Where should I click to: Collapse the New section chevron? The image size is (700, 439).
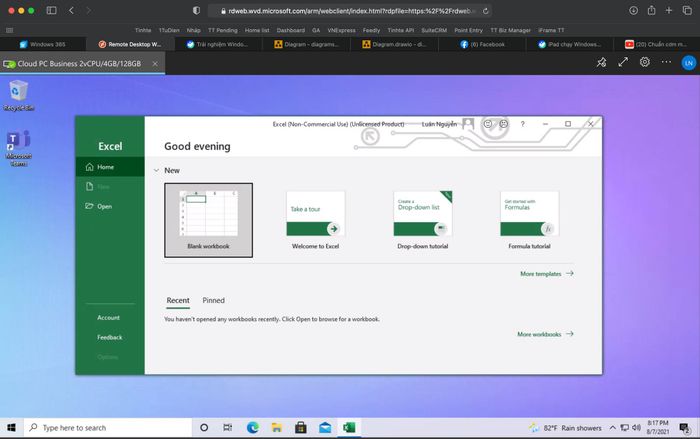tap(156, 171)
